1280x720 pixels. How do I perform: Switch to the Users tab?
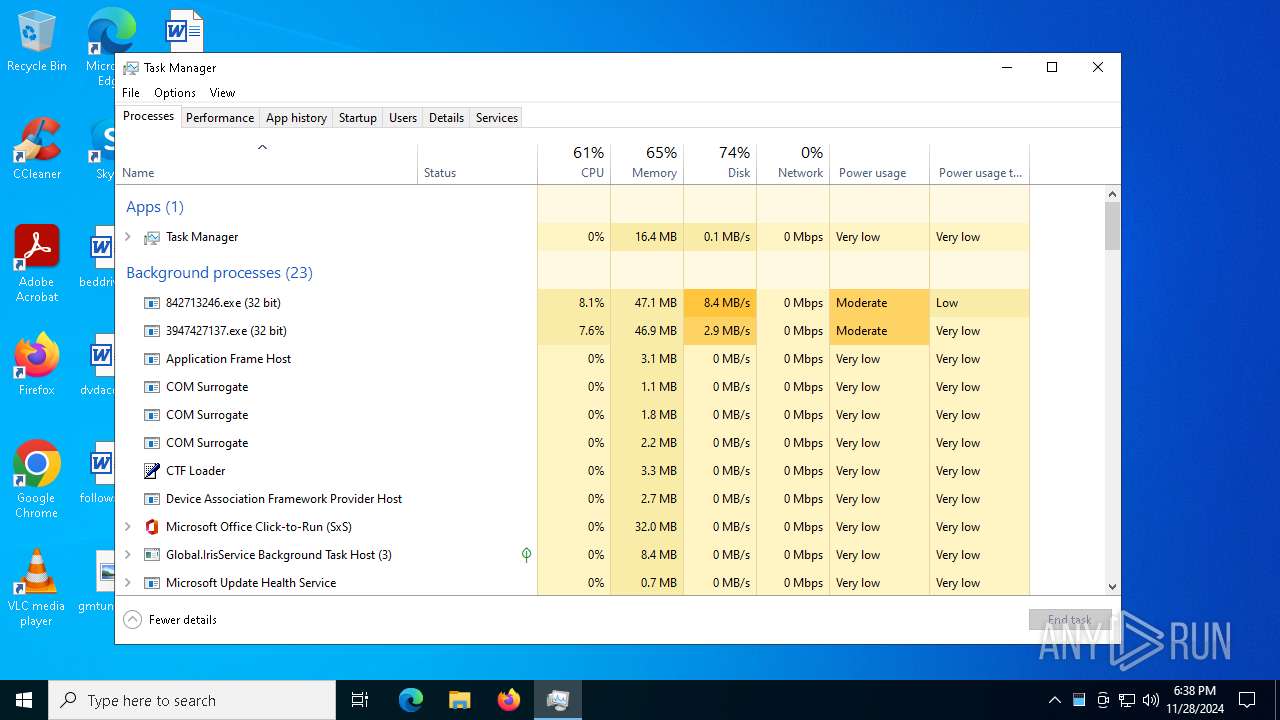pos(403,118)
